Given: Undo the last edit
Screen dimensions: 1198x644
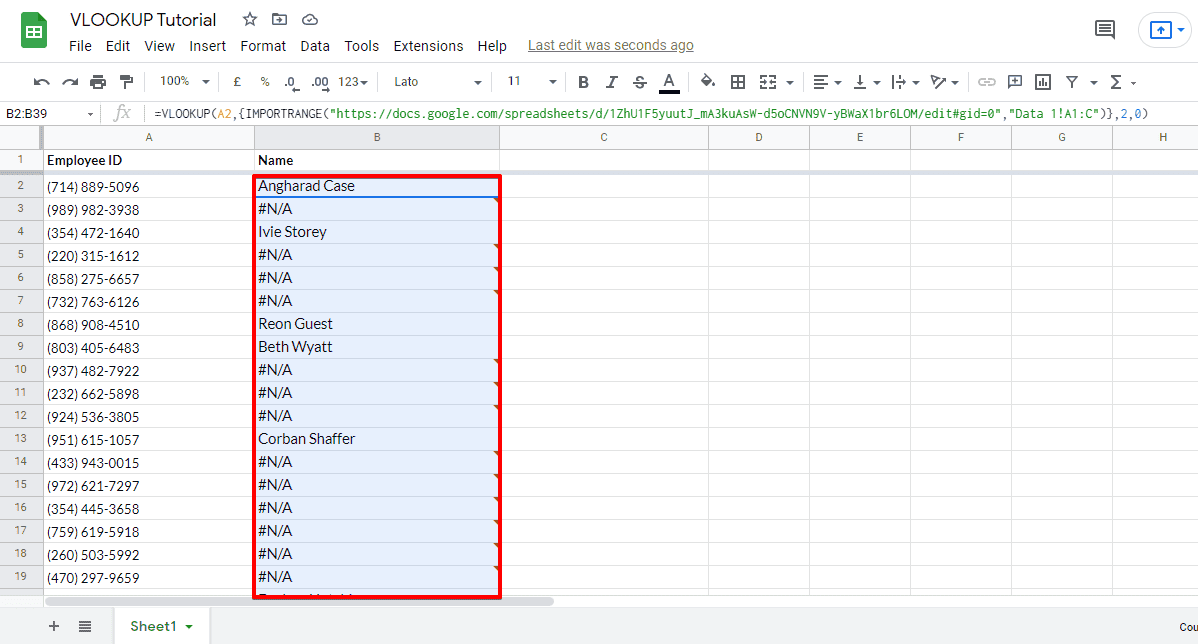Looking at the screenshot, I should [x=40, y=81].
